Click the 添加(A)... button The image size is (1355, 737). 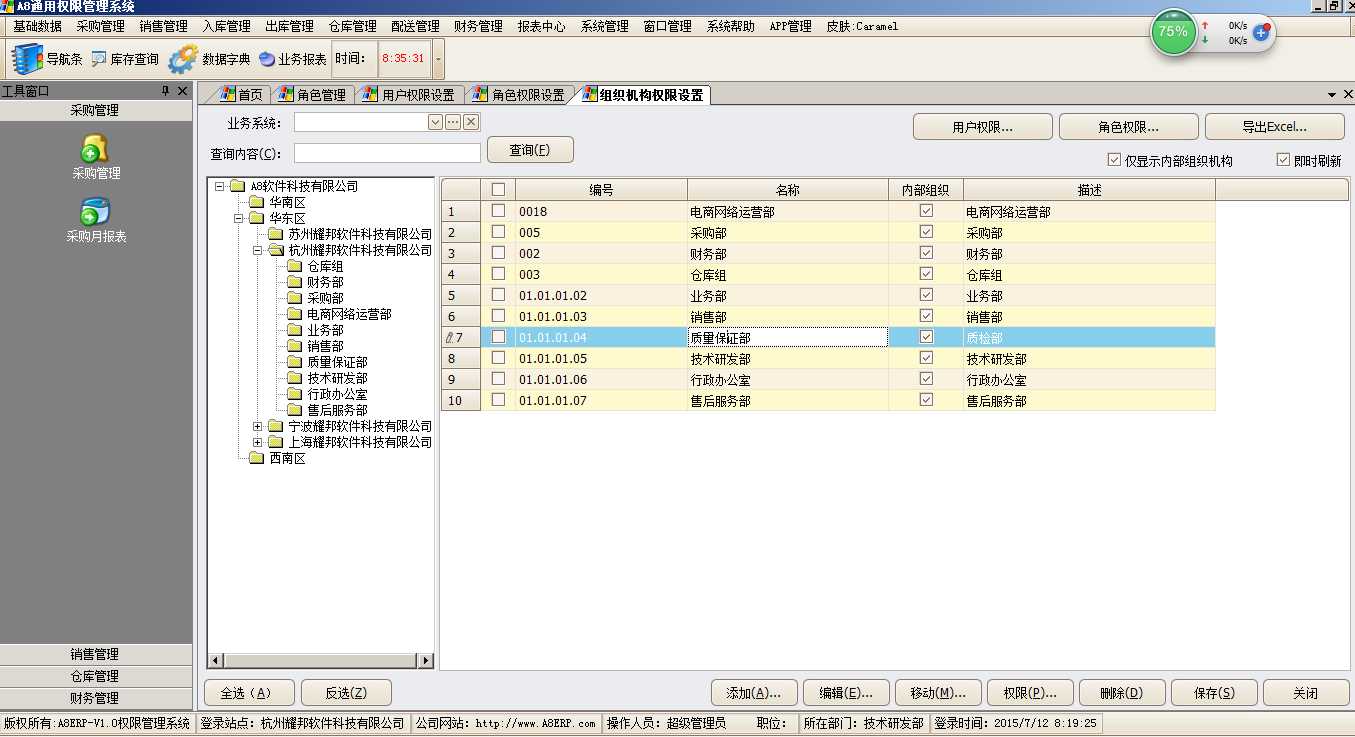(x=754, y=693)
